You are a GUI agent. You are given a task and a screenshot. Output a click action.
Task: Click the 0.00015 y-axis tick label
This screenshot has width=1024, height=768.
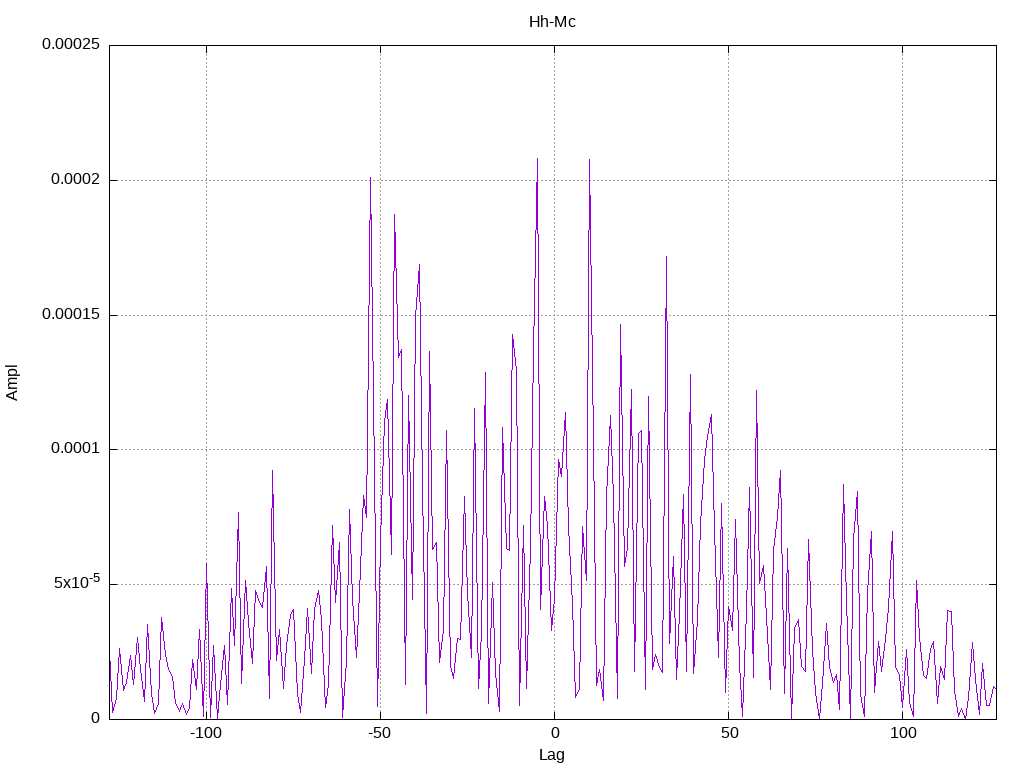coord(71,314)
